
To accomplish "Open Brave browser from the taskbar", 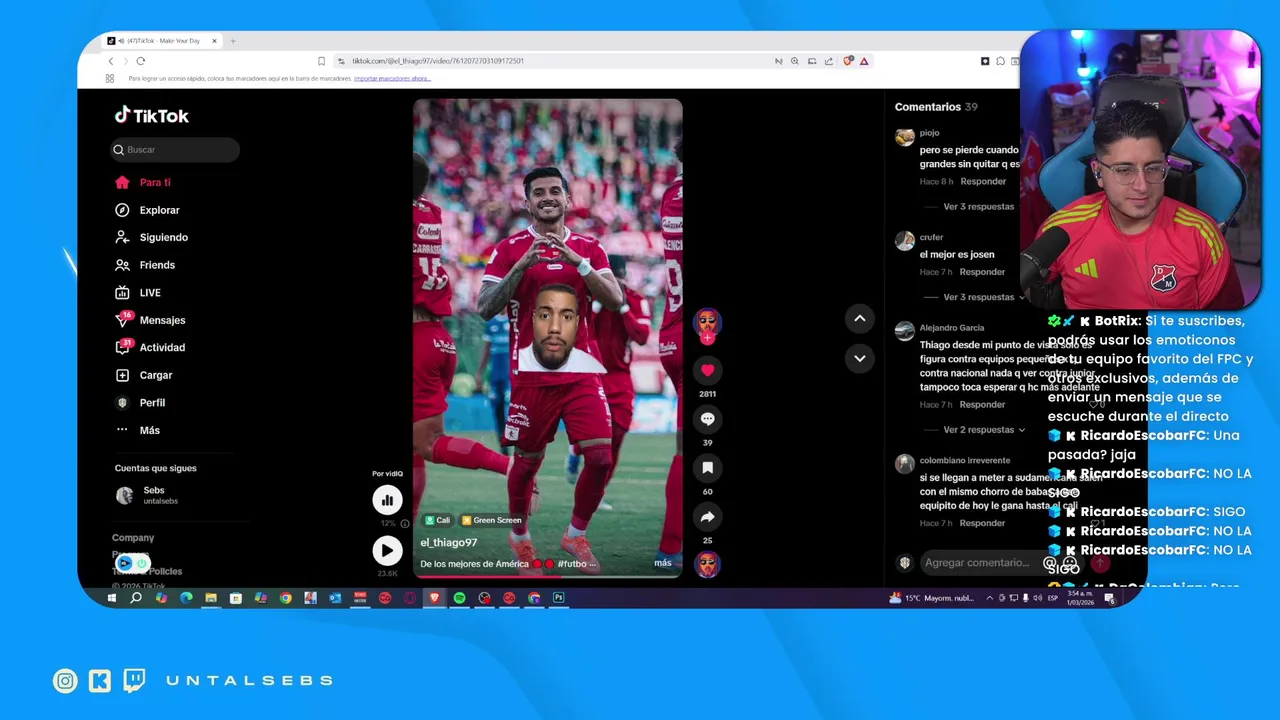I will tap(434, 598).
